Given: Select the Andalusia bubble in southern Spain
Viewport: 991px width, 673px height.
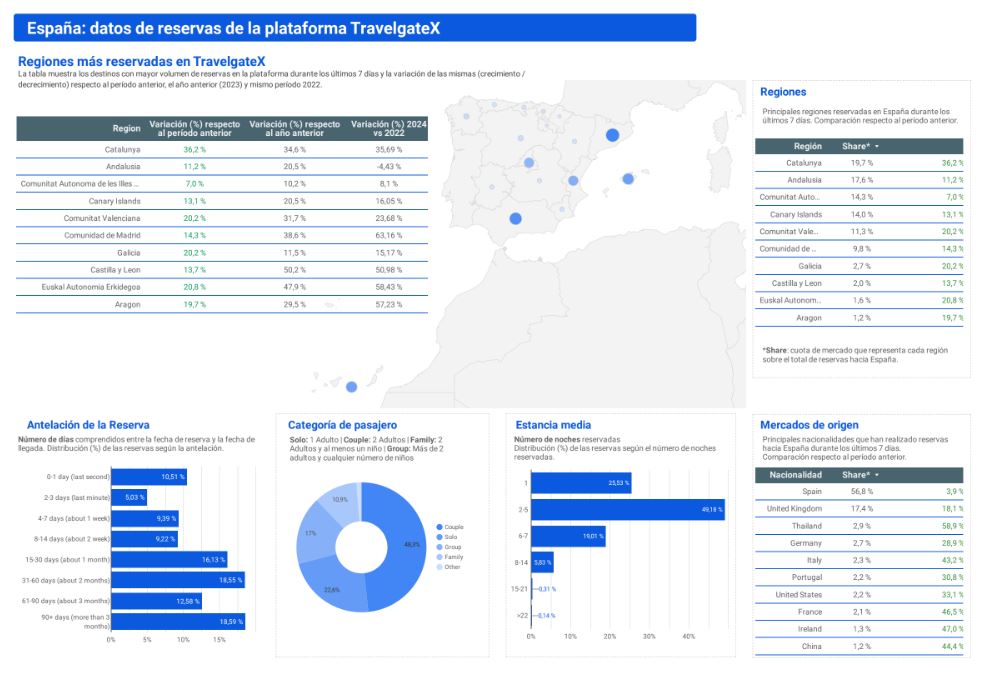Looking at the screenshot, I should click(516, 219).
